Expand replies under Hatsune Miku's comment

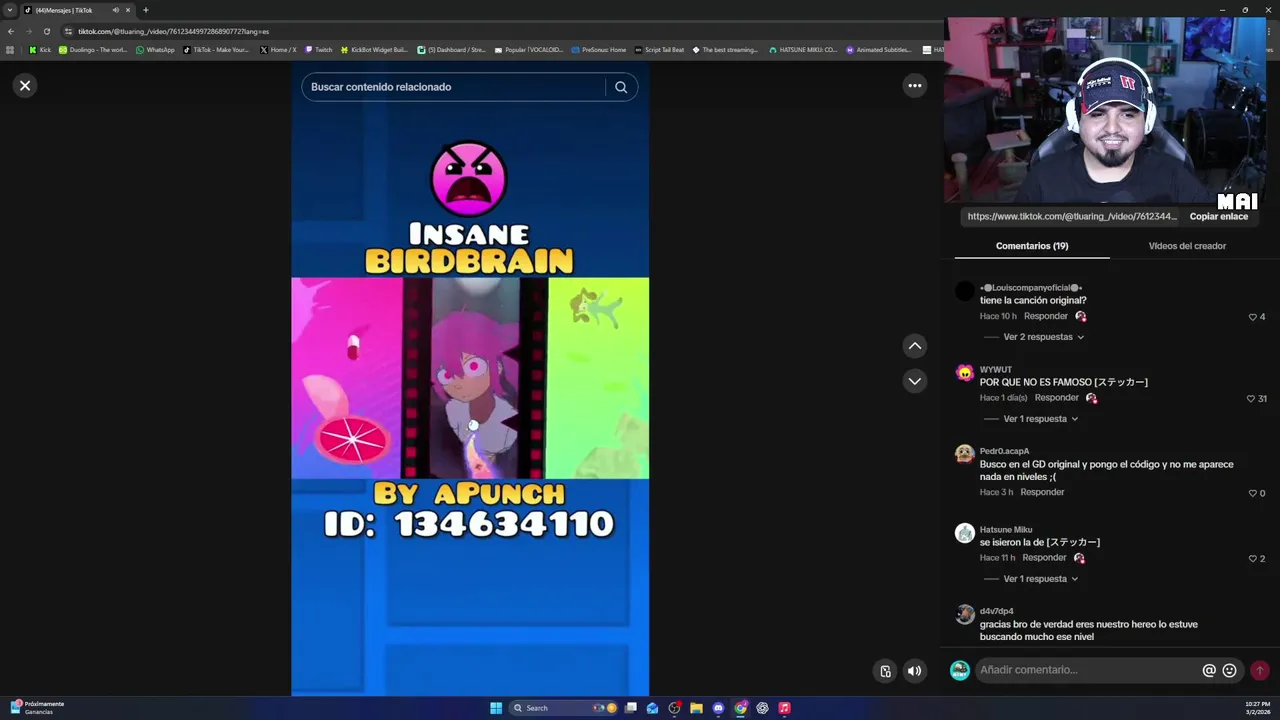coord(1040,579)
